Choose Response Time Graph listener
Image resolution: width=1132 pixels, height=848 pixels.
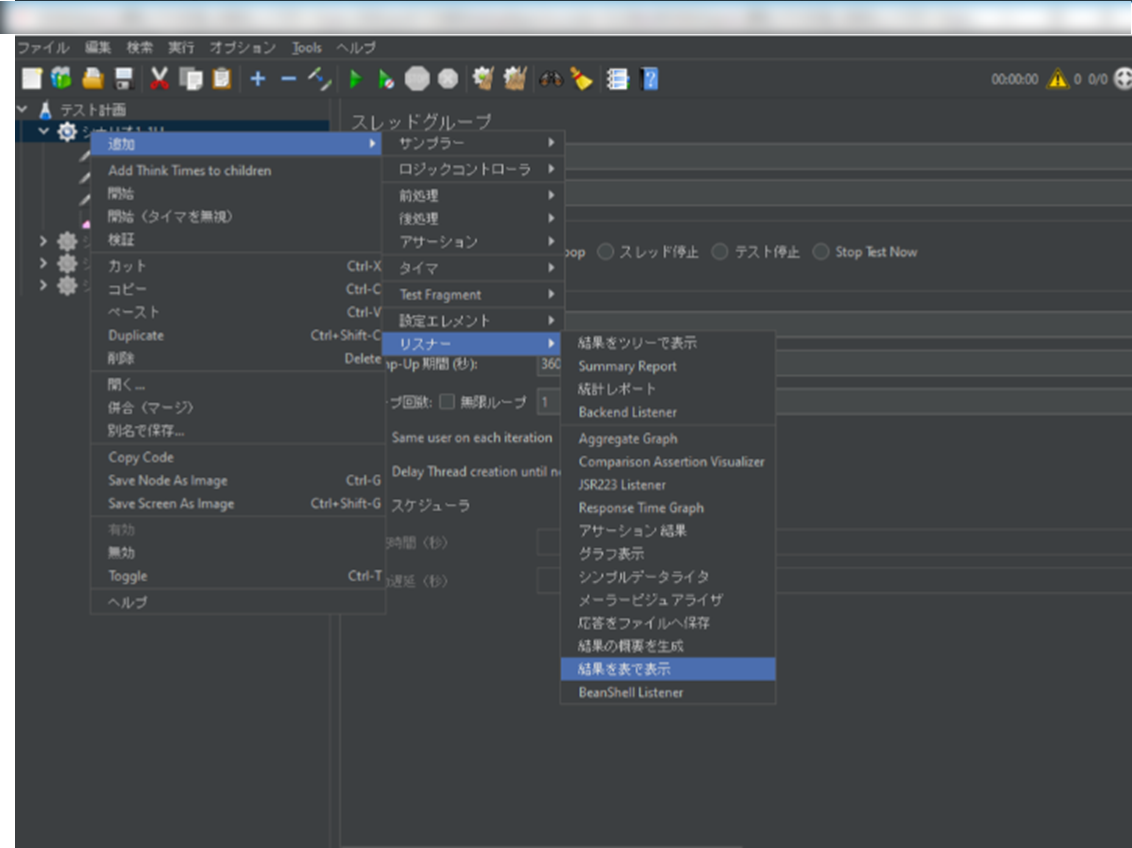(x=668, y=508)
